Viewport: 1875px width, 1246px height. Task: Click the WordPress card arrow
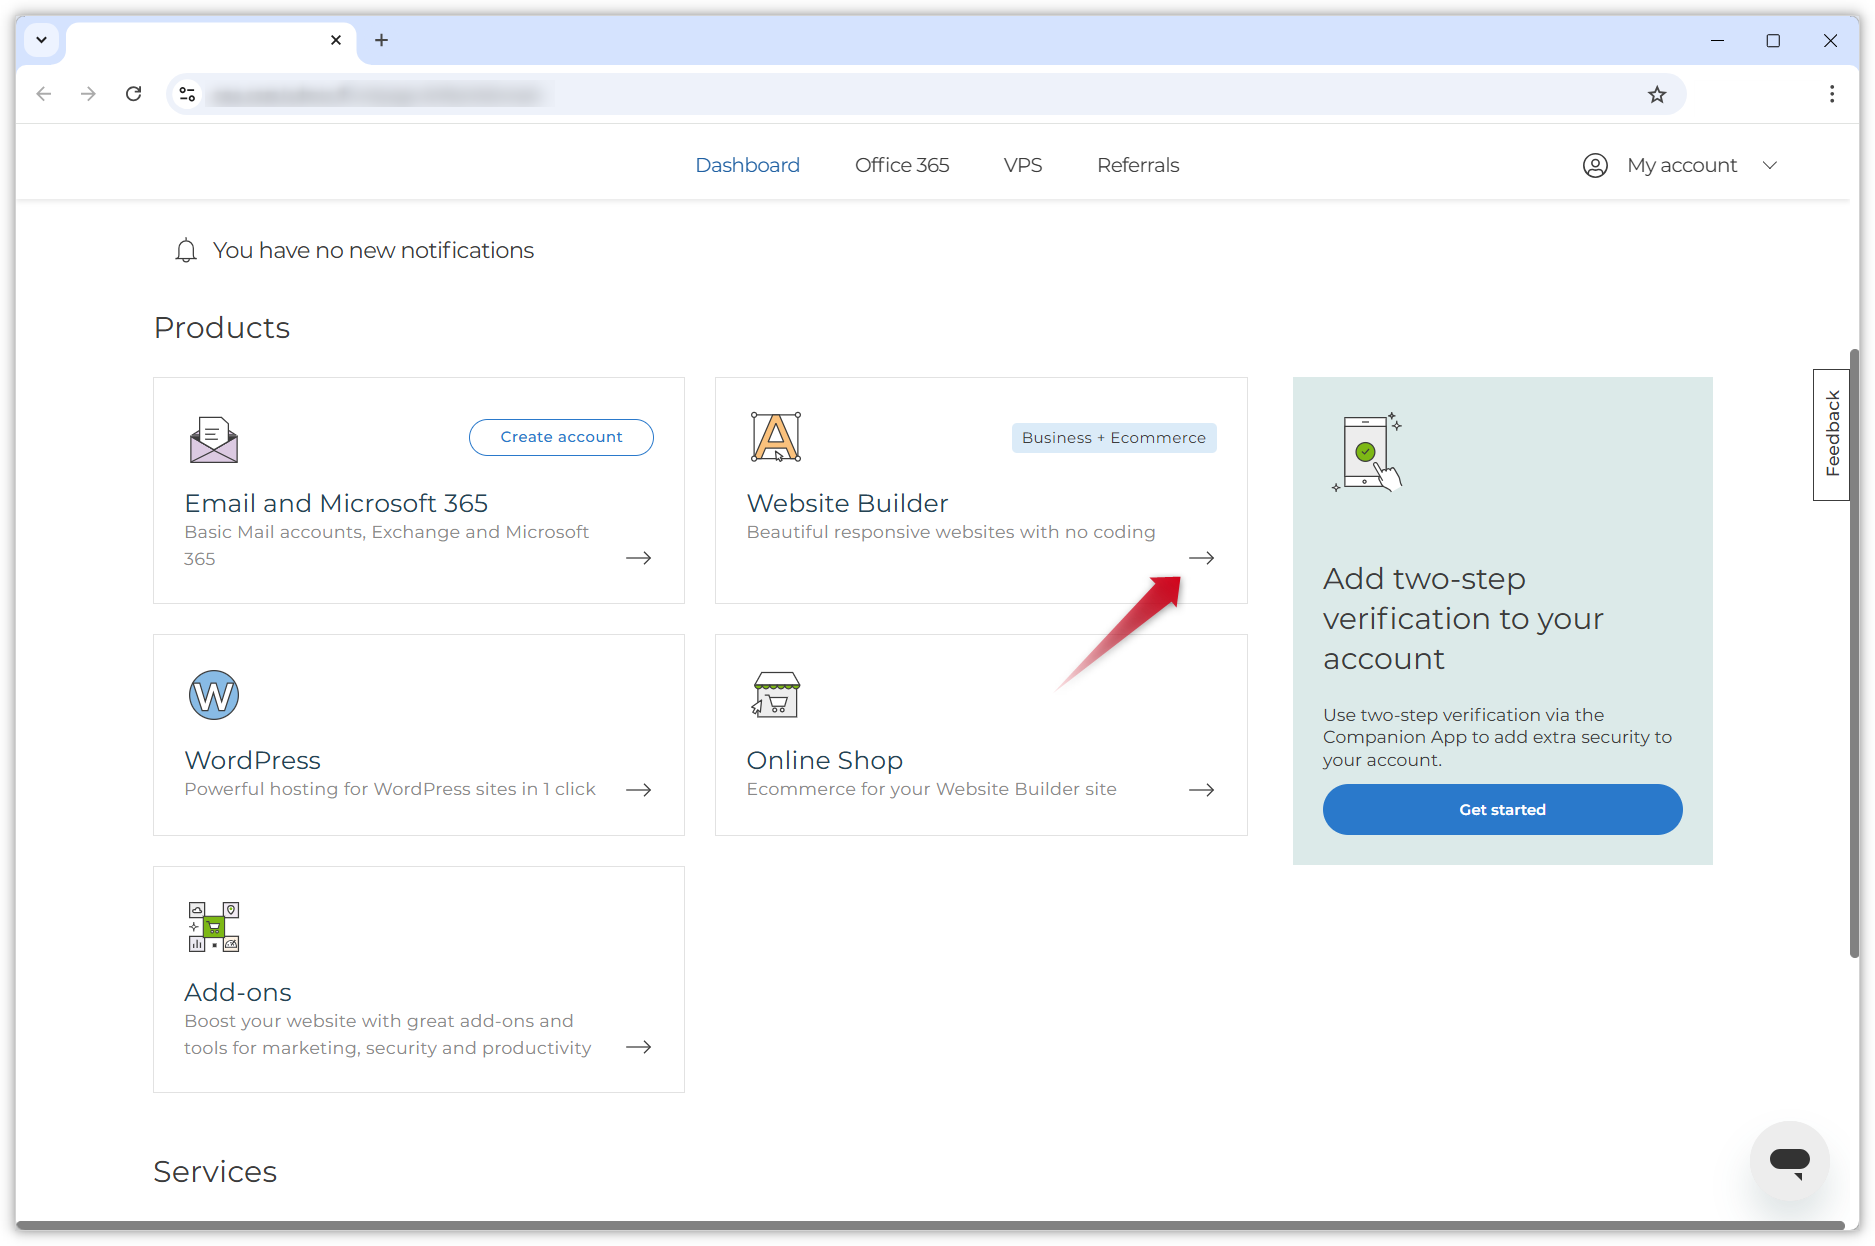tap(638, 789)
